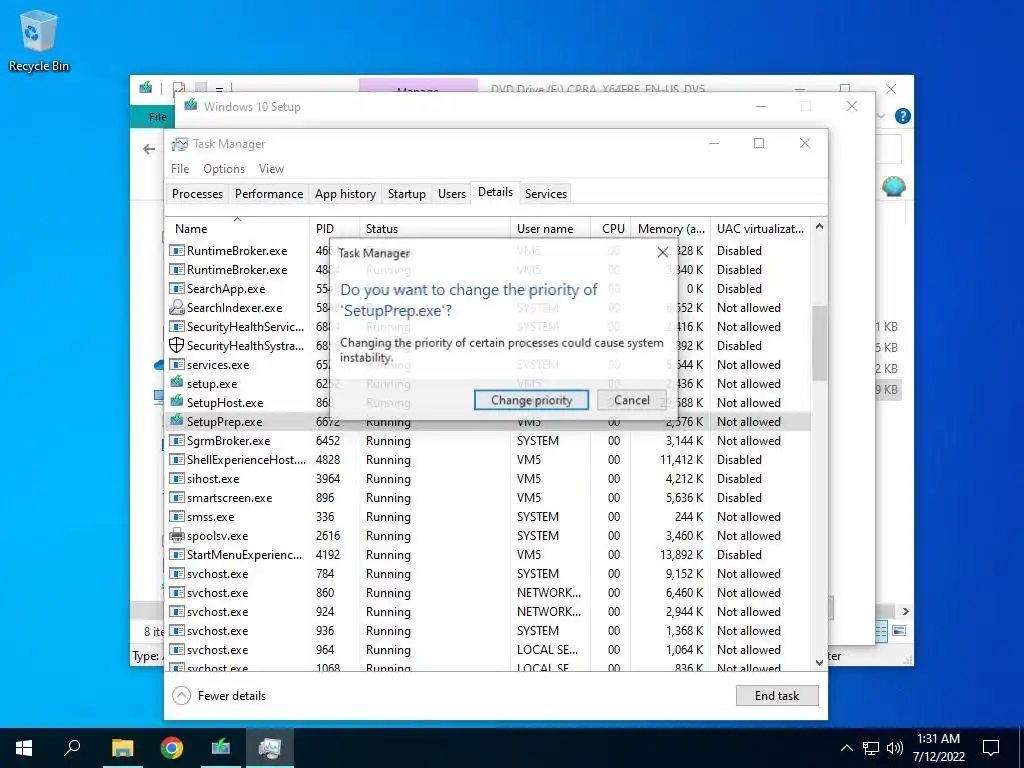Switch to the Performance tab
Screen dimensions: 1024x768
269,193
